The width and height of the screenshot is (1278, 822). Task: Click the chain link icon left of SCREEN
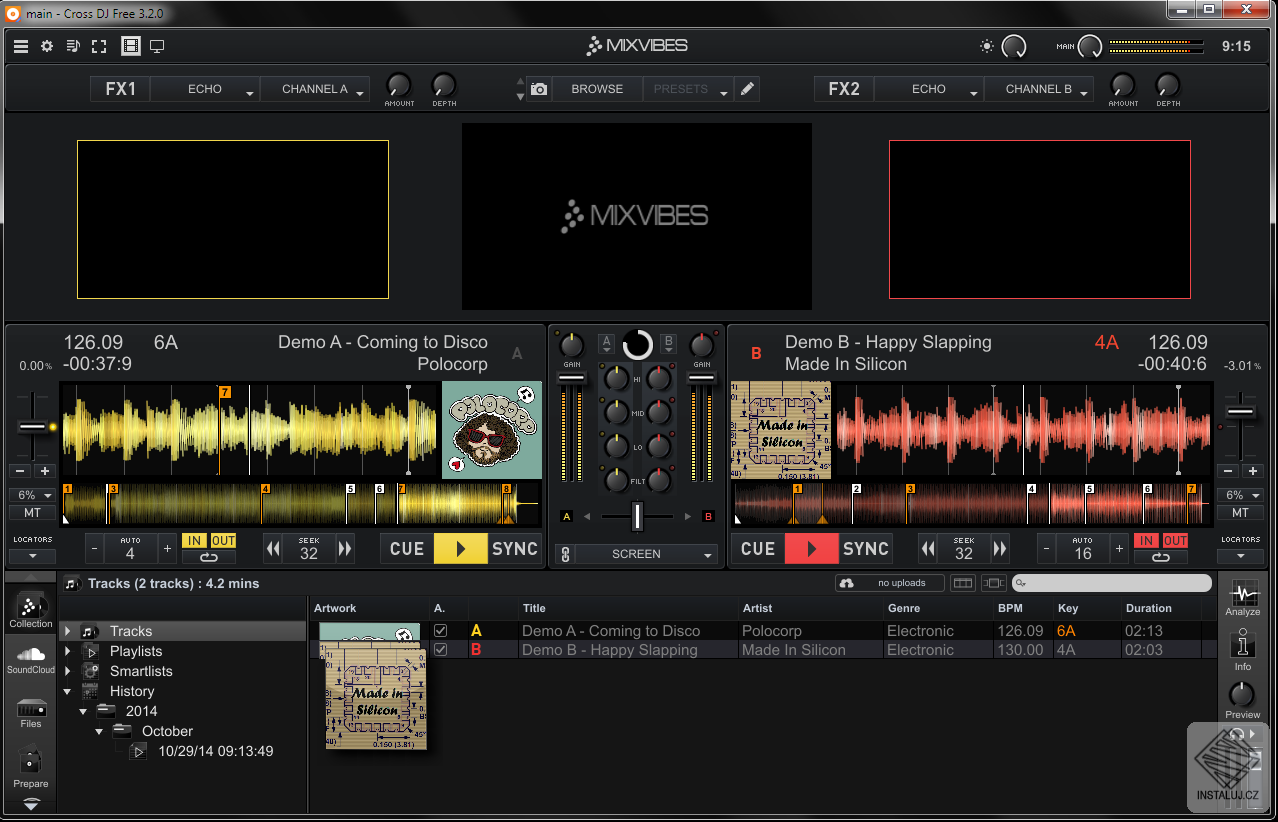(x=565, y=554)
